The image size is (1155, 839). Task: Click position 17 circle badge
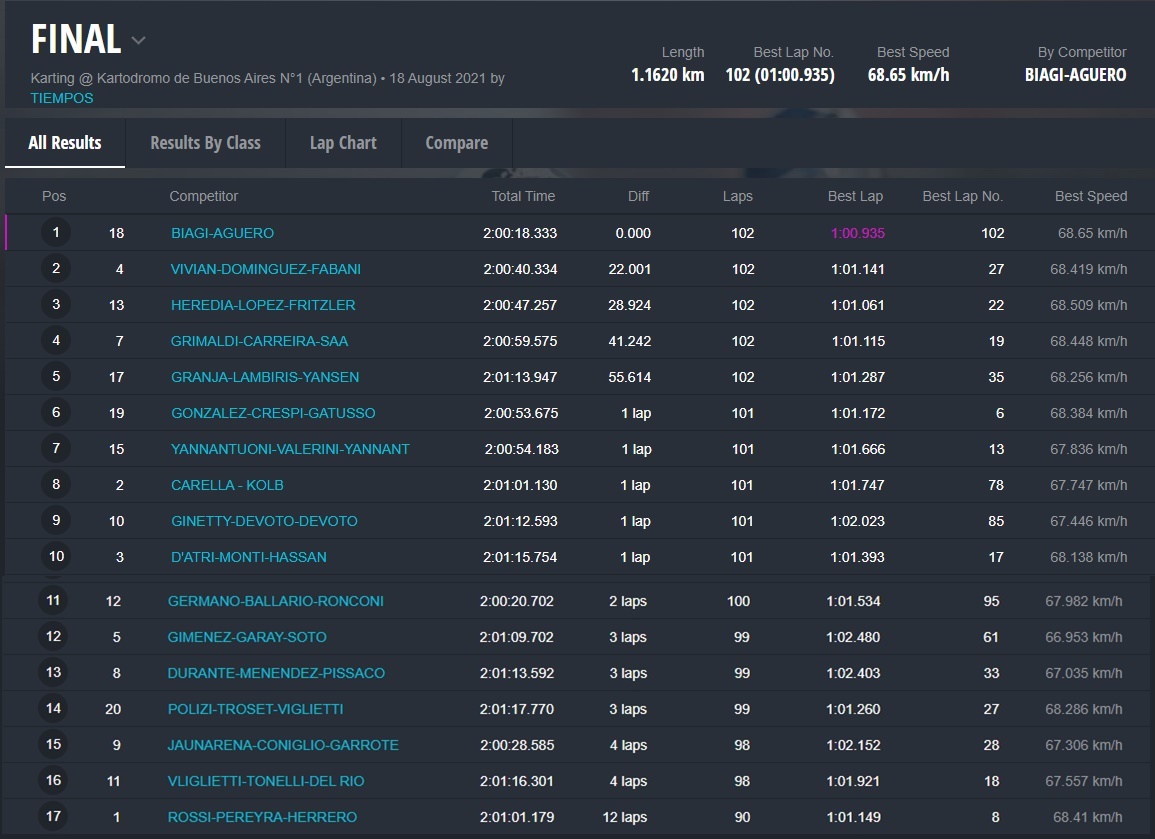coord(53,817)
